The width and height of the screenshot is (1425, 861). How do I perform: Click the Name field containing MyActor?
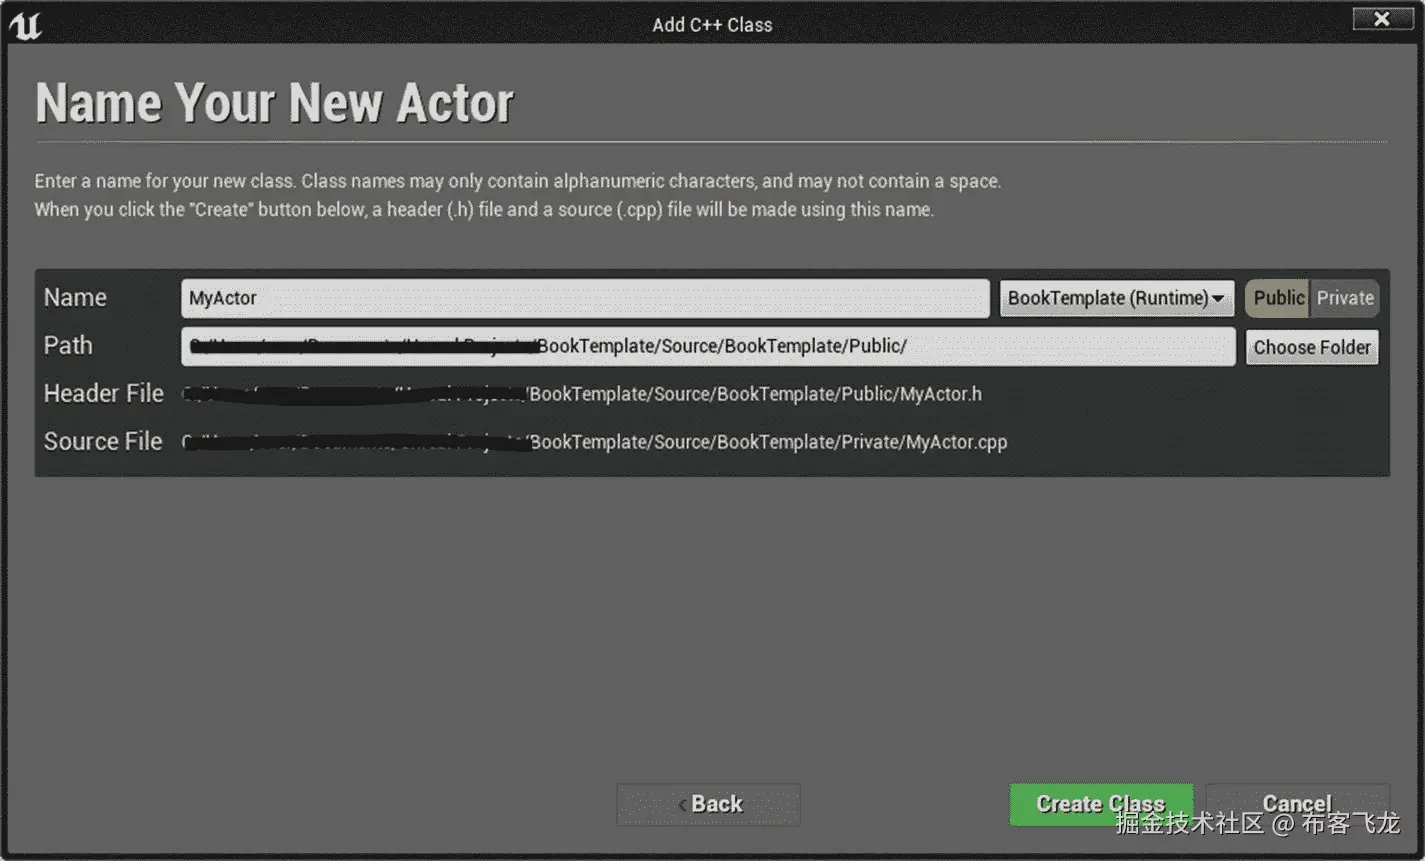coord(585,298)
